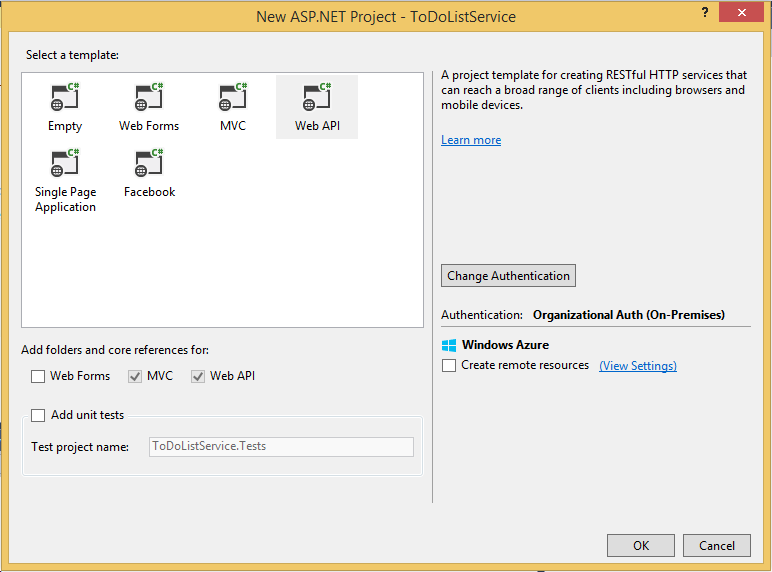Viewport: 772px width, 572px height.
Task: Pick the MVC template icon
Action: click(233, 97)
